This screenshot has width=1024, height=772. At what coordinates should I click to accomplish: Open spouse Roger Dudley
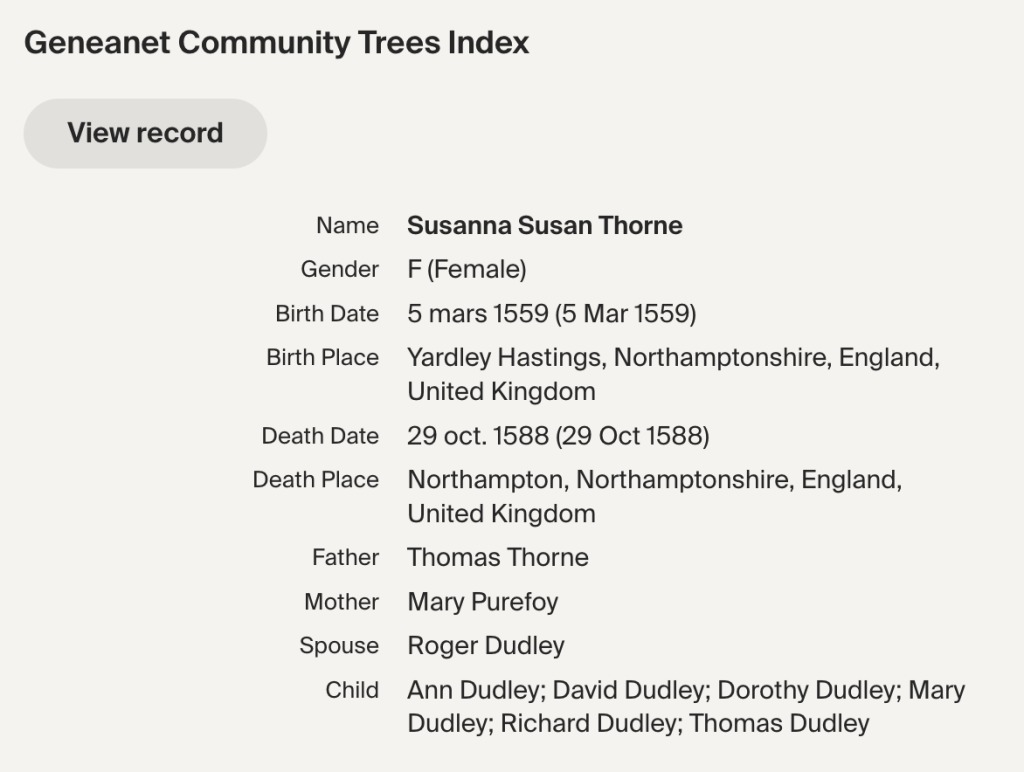(x=485, y=645)
